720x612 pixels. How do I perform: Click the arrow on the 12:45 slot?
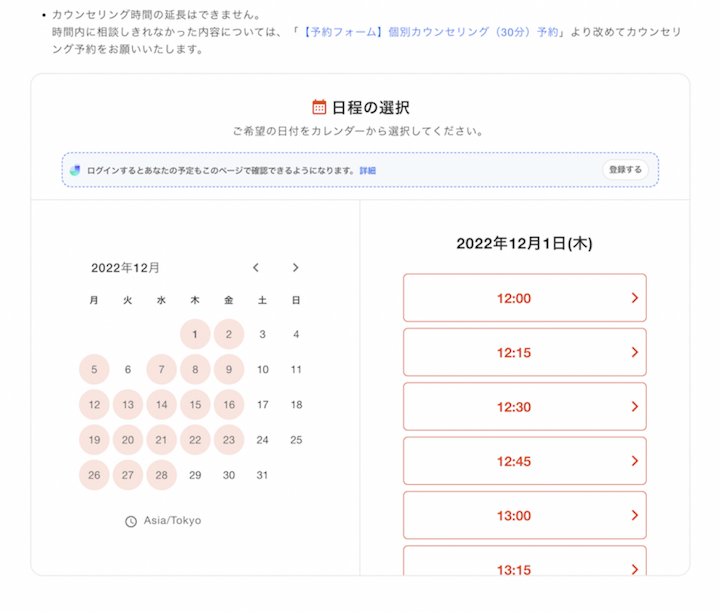tap(634, 461)
